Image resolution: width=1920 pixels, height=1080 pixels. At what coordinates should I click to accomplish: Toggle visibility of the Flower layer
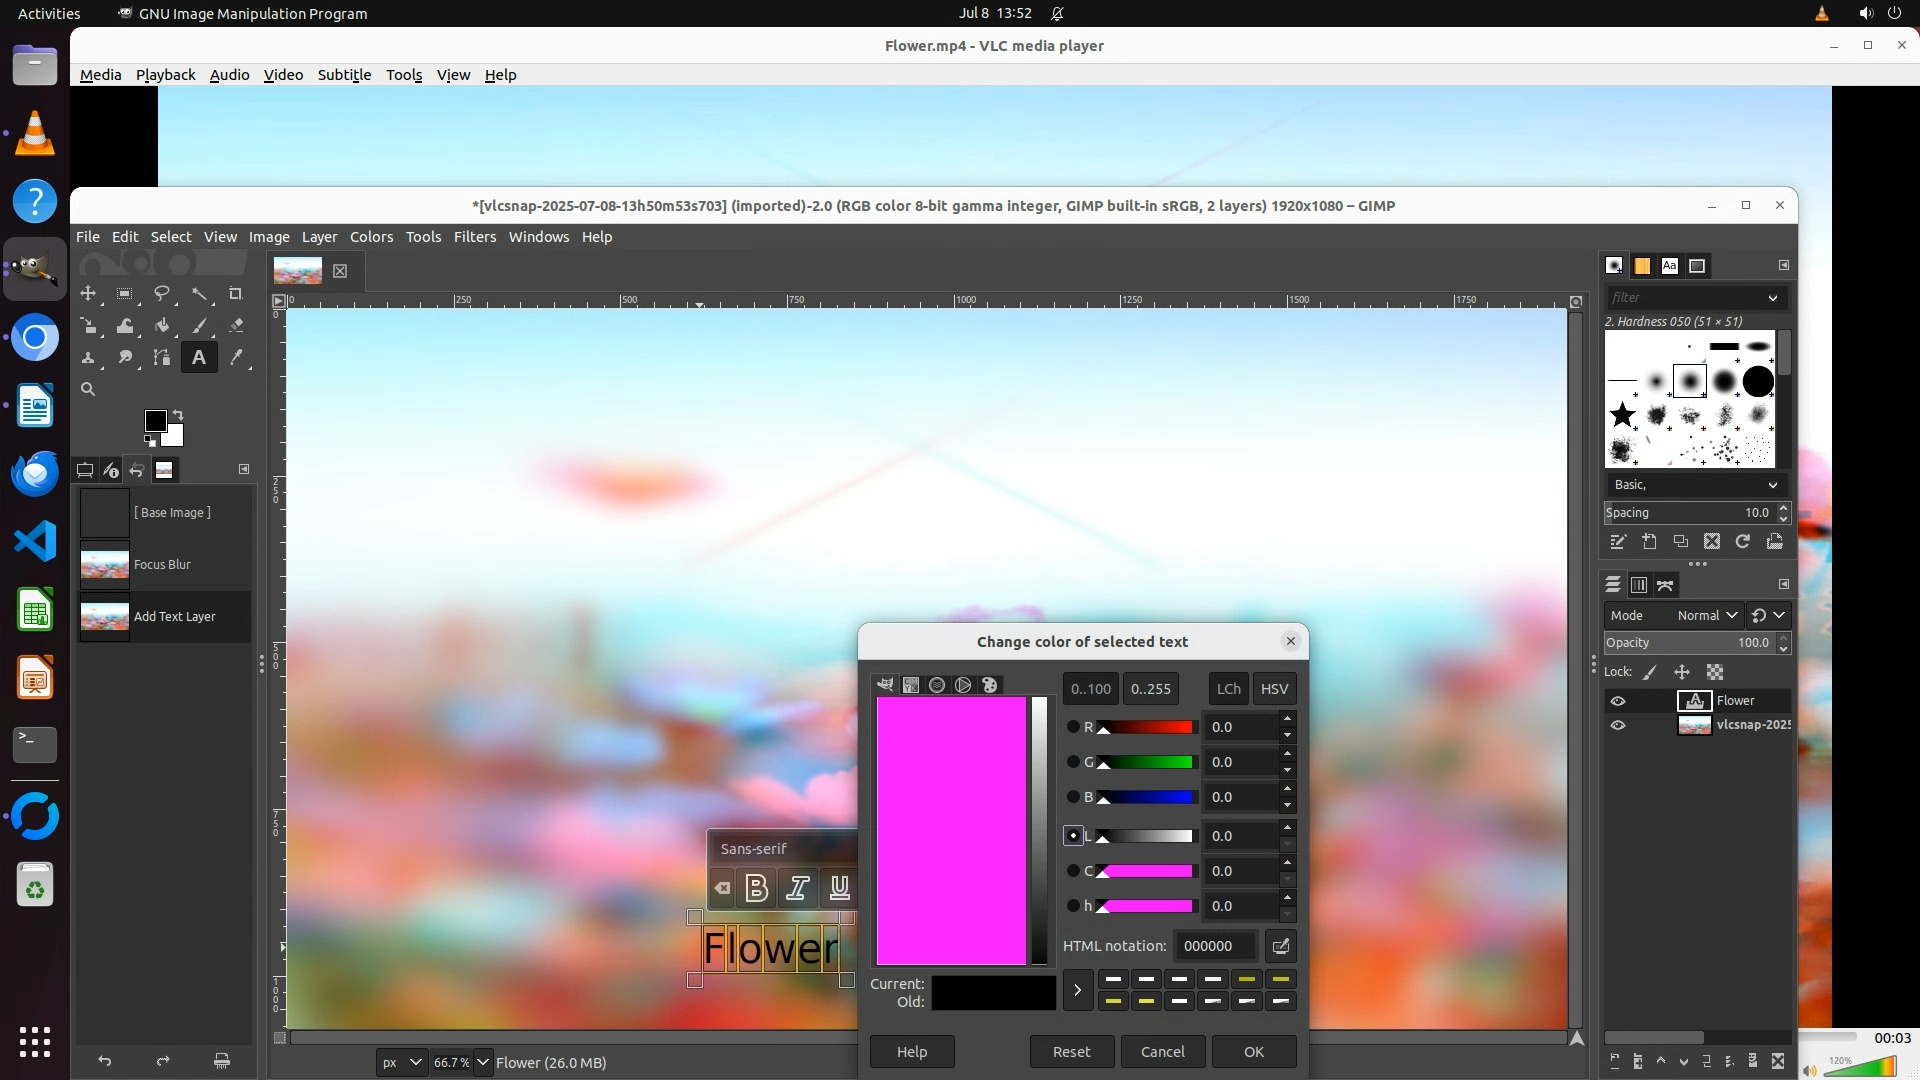tap(1618, 701)
